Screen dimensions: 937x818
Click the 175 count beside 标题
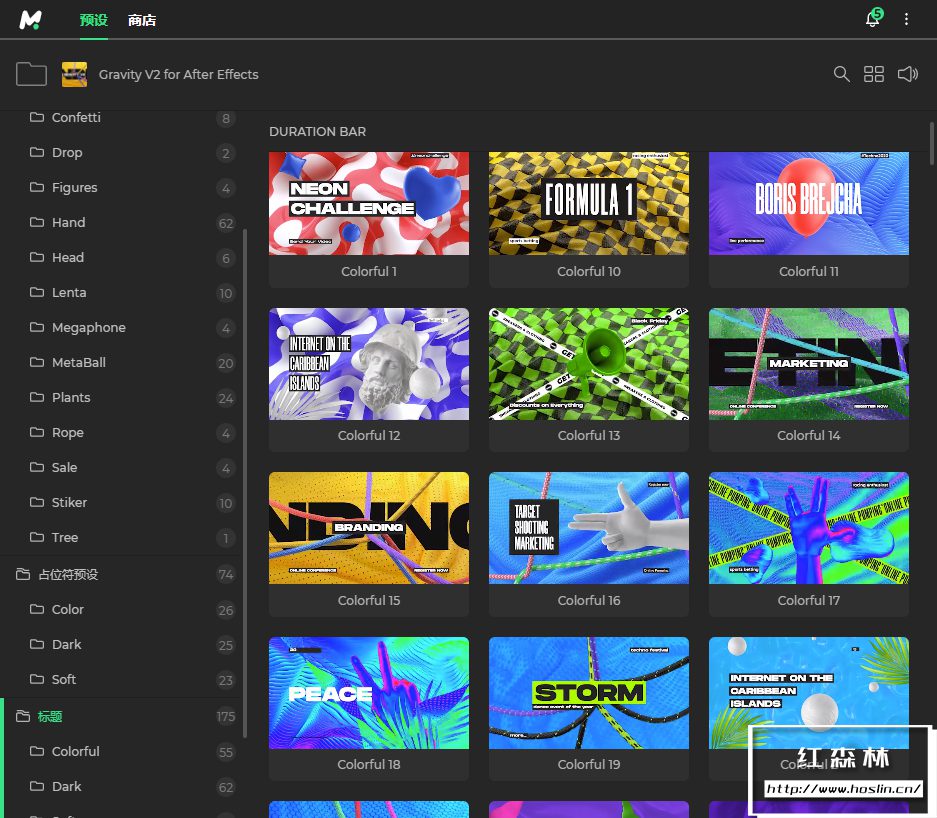226,716
